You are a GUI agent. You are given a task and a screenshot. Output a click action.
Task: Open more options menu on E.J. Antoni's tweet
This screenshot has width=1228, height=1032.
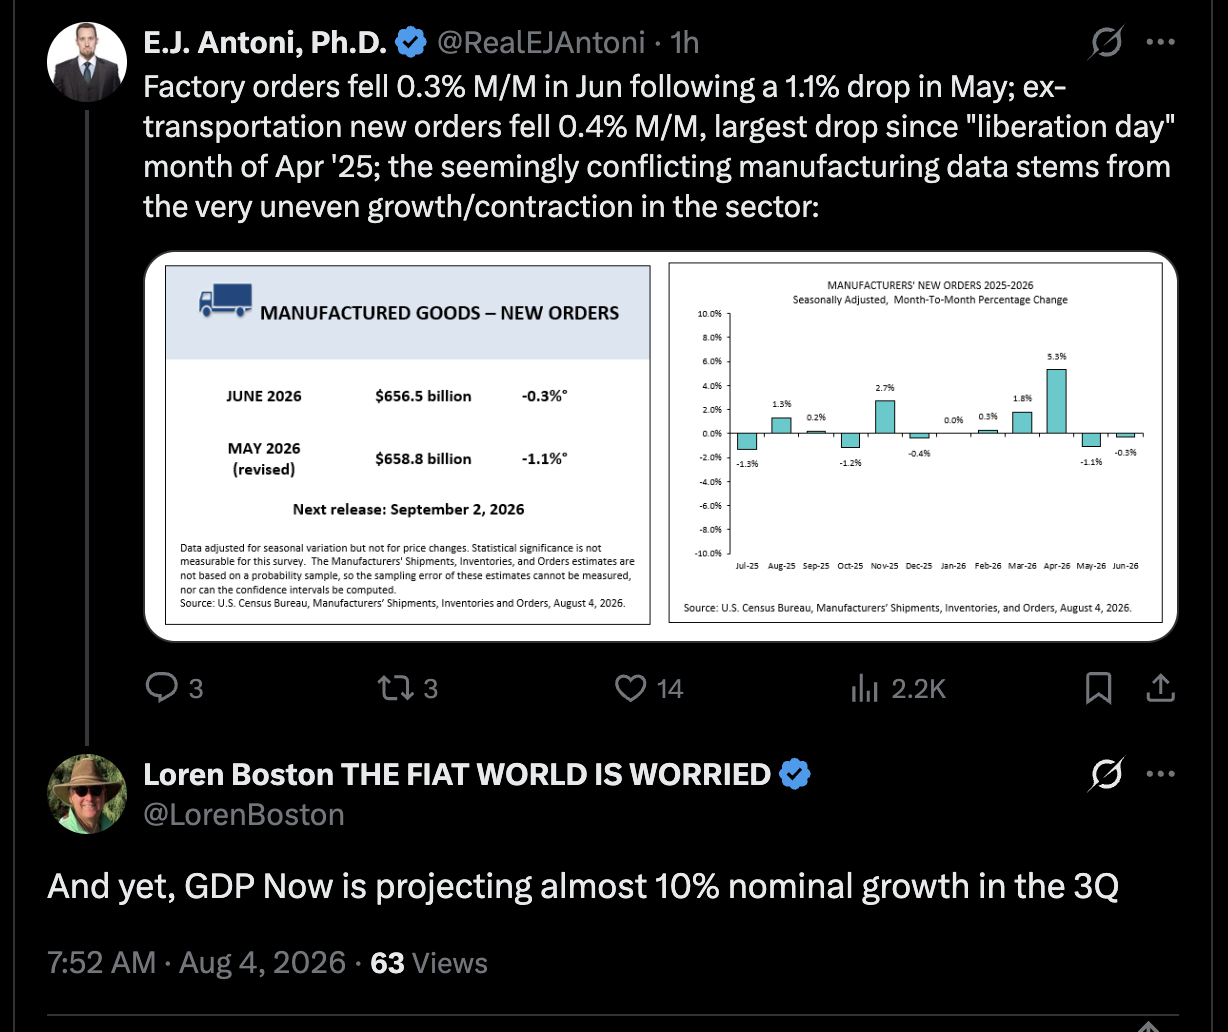(x=1160, y=42)
